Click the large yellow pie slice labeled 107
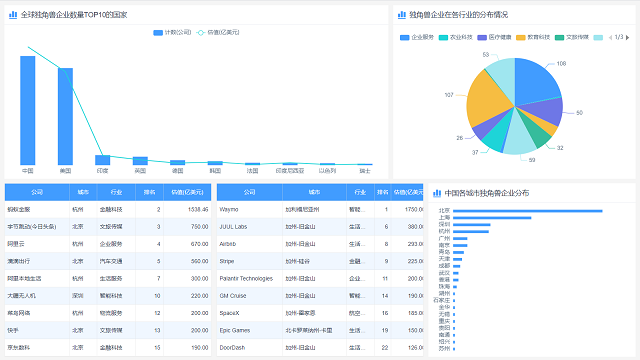 click(488, 100)
